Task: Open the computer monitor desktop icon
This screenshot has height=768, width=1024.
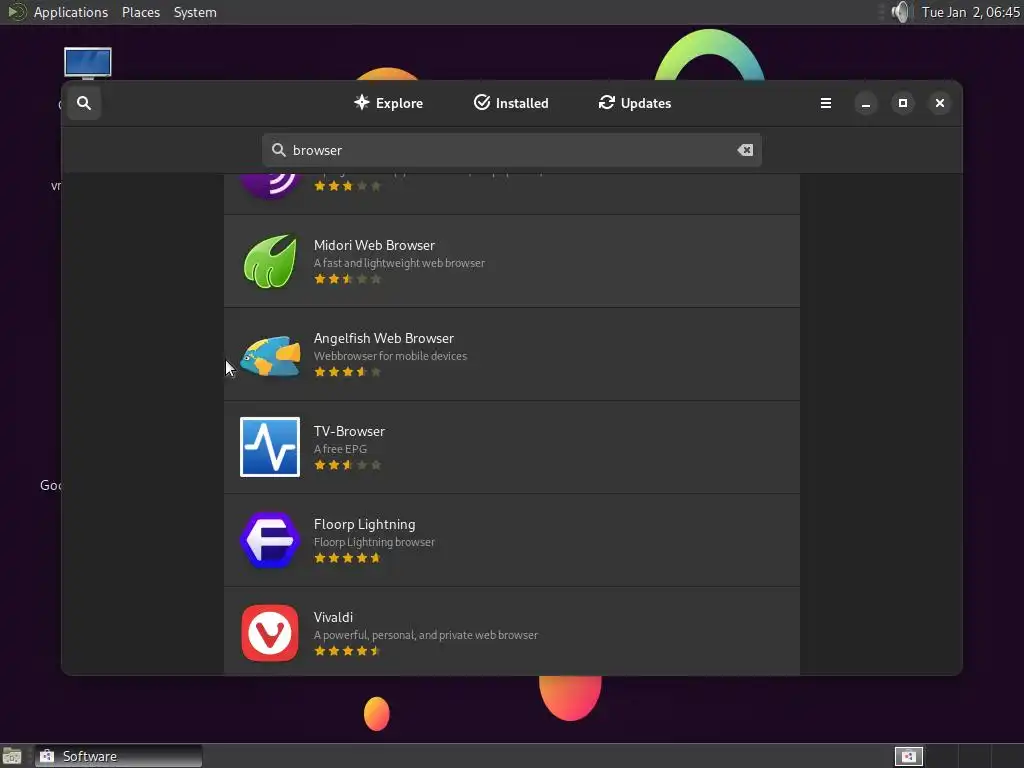Action: [x=88, y=63]
